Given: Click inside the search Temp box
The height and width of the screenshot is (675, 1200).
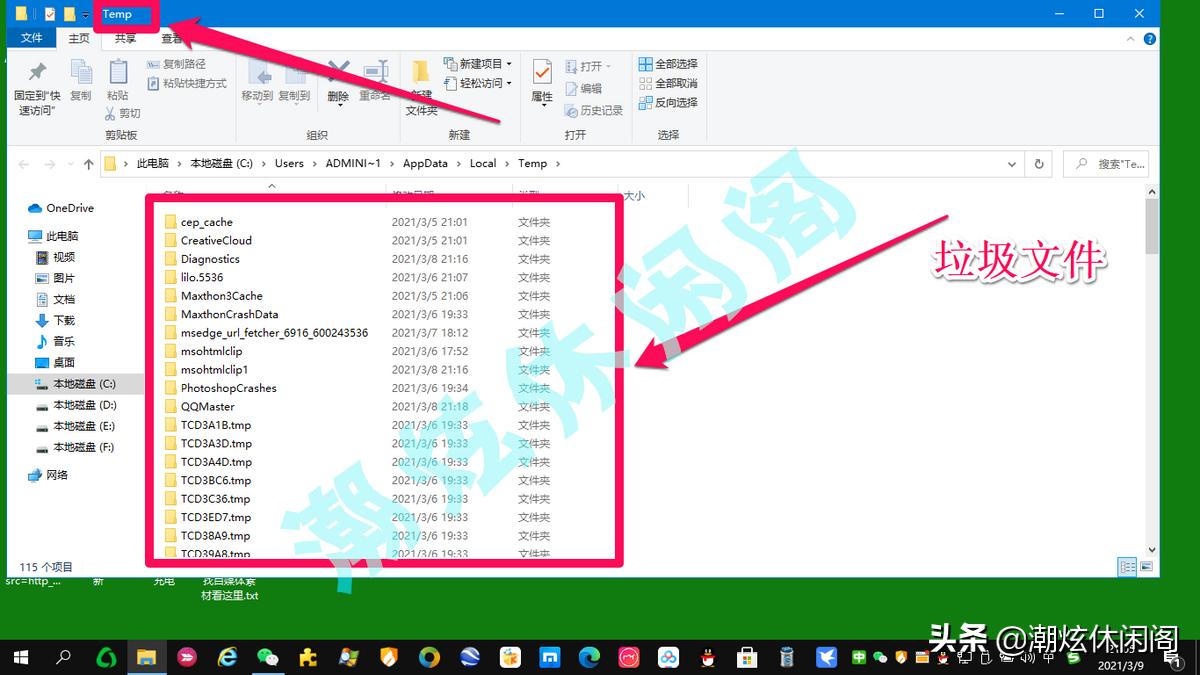Looking at the screenshot, I should [1110, 163].
